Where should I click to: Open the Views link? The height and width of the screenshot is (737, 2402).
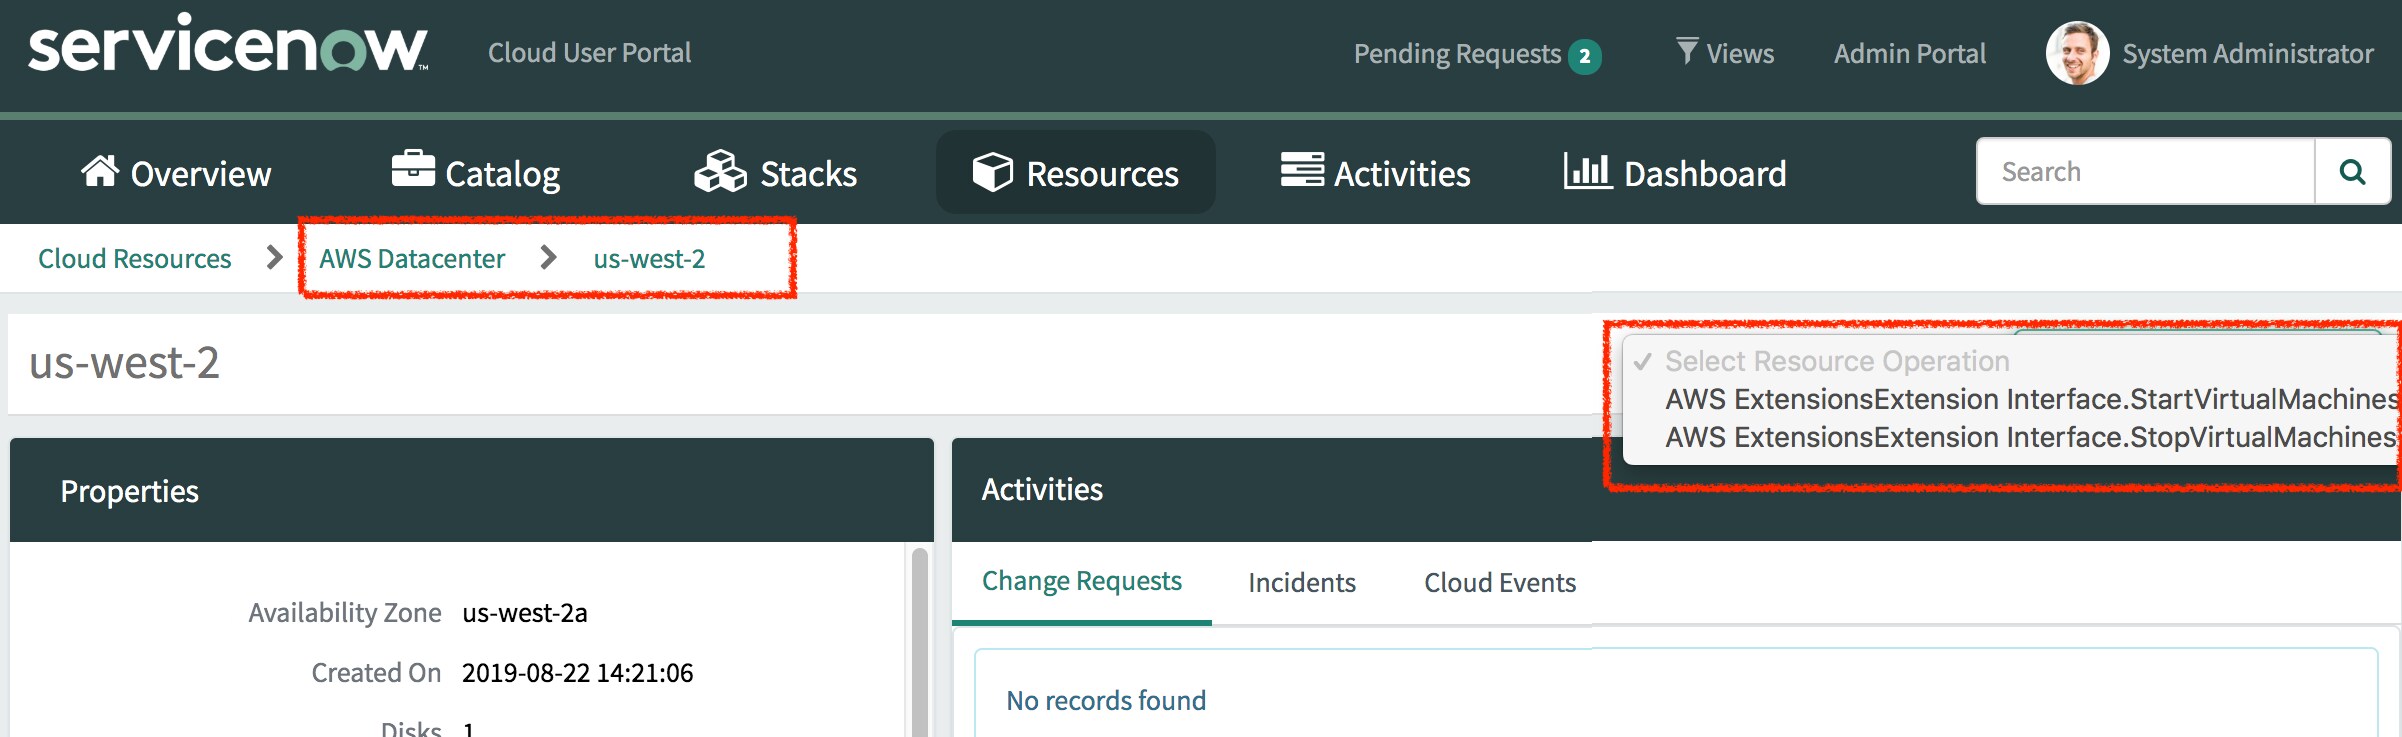coord(1726,53)
